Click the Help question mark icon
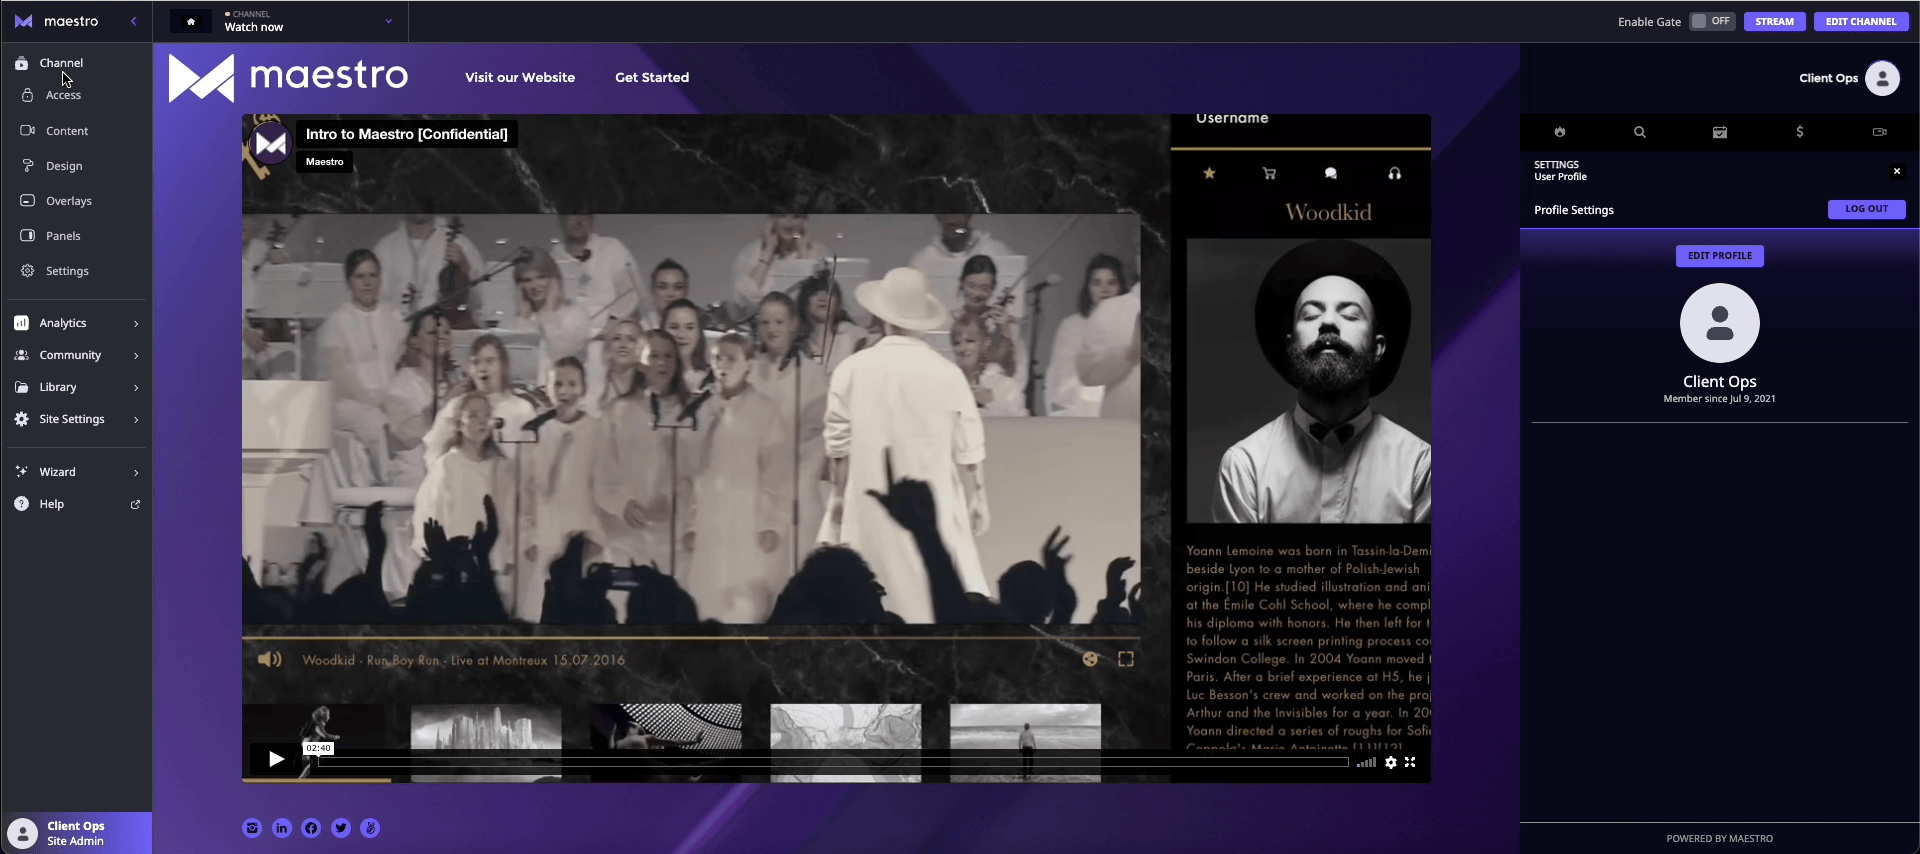Viewport: 1920px width, 854px height. click(x=21, y=504)
